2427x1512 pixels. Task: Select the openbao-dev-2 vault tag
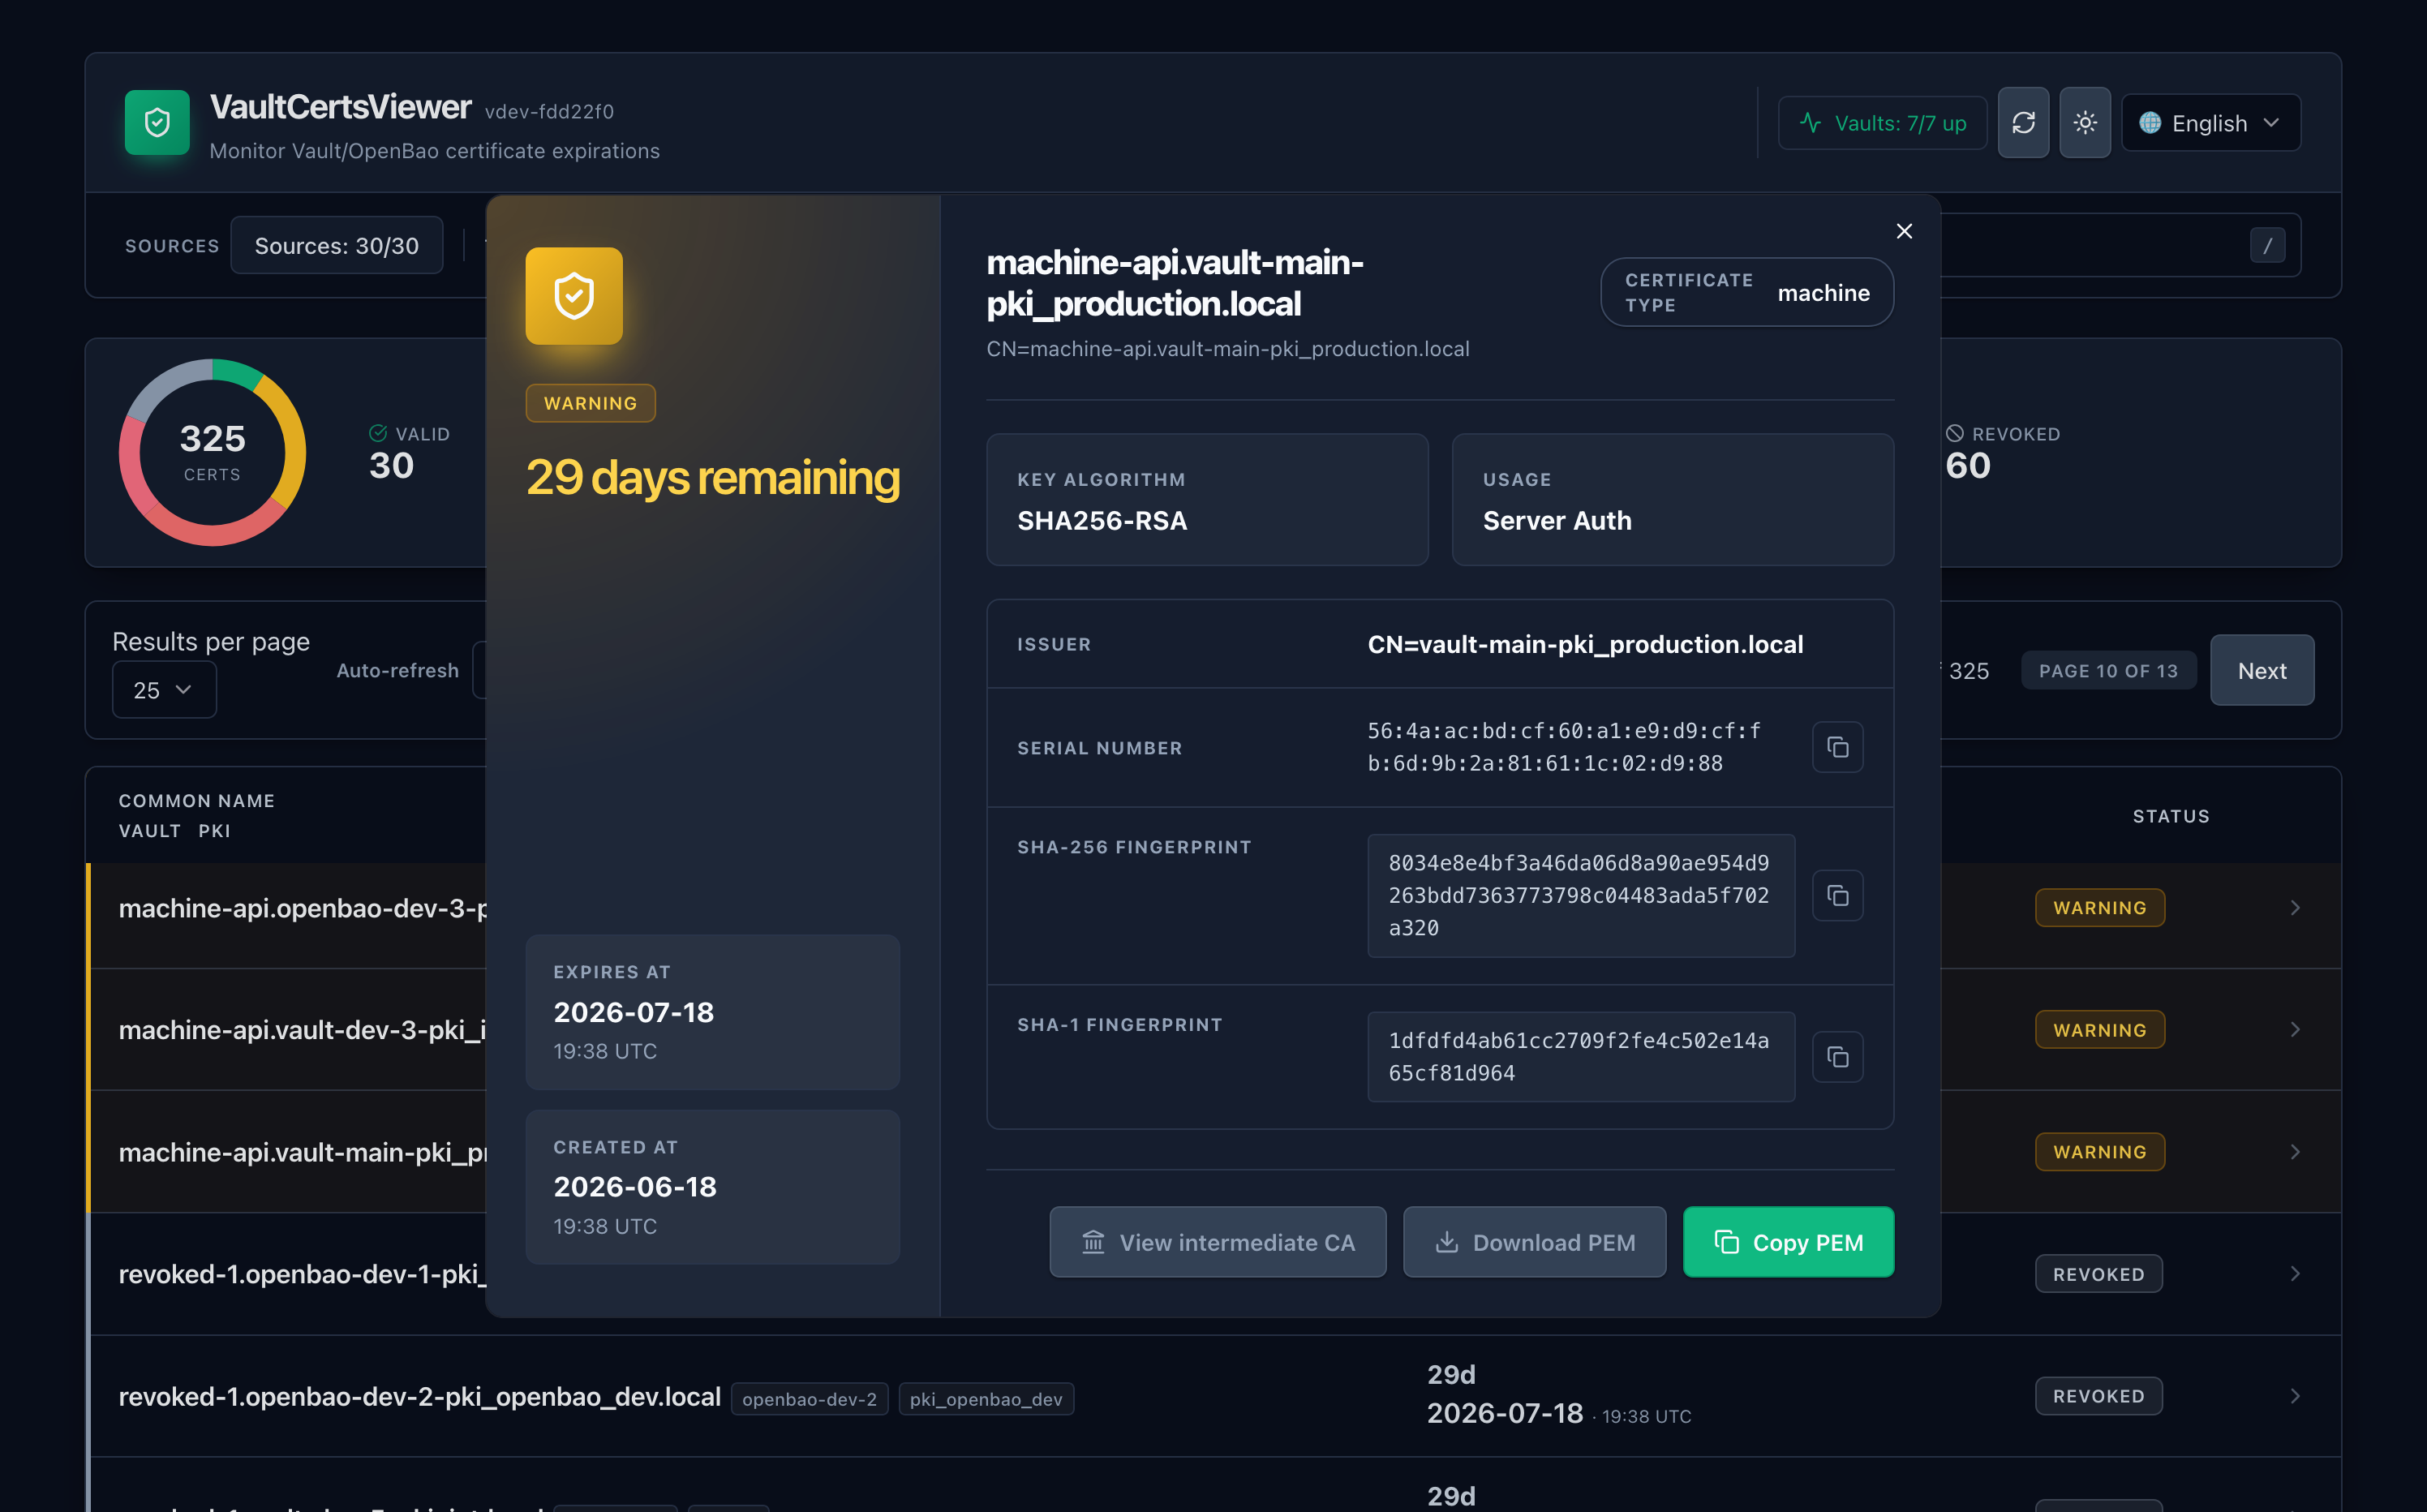[809, 1398]
